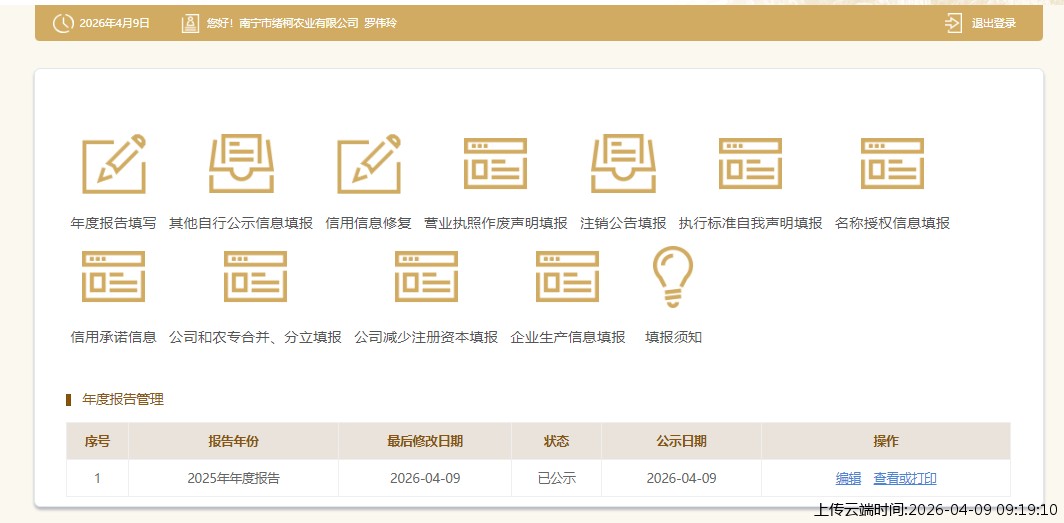Click the 年度报告管理 section heading
Viewport: 1064px width, 523px height.
[x=123, y=400]
